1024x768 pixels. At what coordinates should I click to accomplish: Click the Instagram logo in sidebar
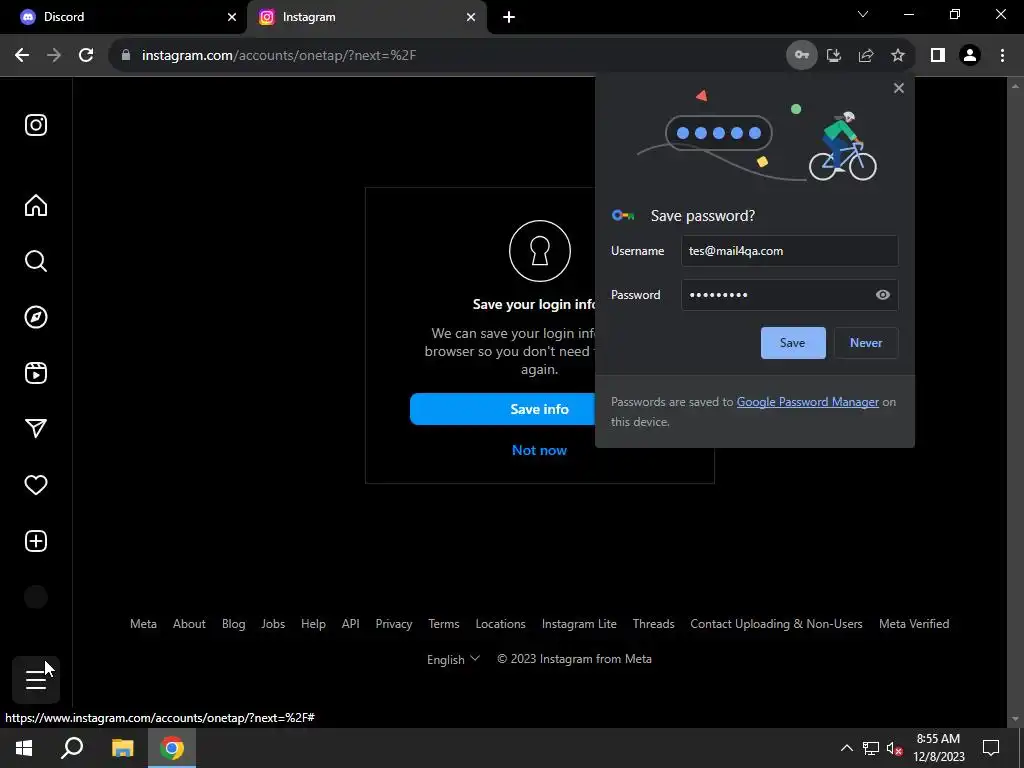point(36,125)
